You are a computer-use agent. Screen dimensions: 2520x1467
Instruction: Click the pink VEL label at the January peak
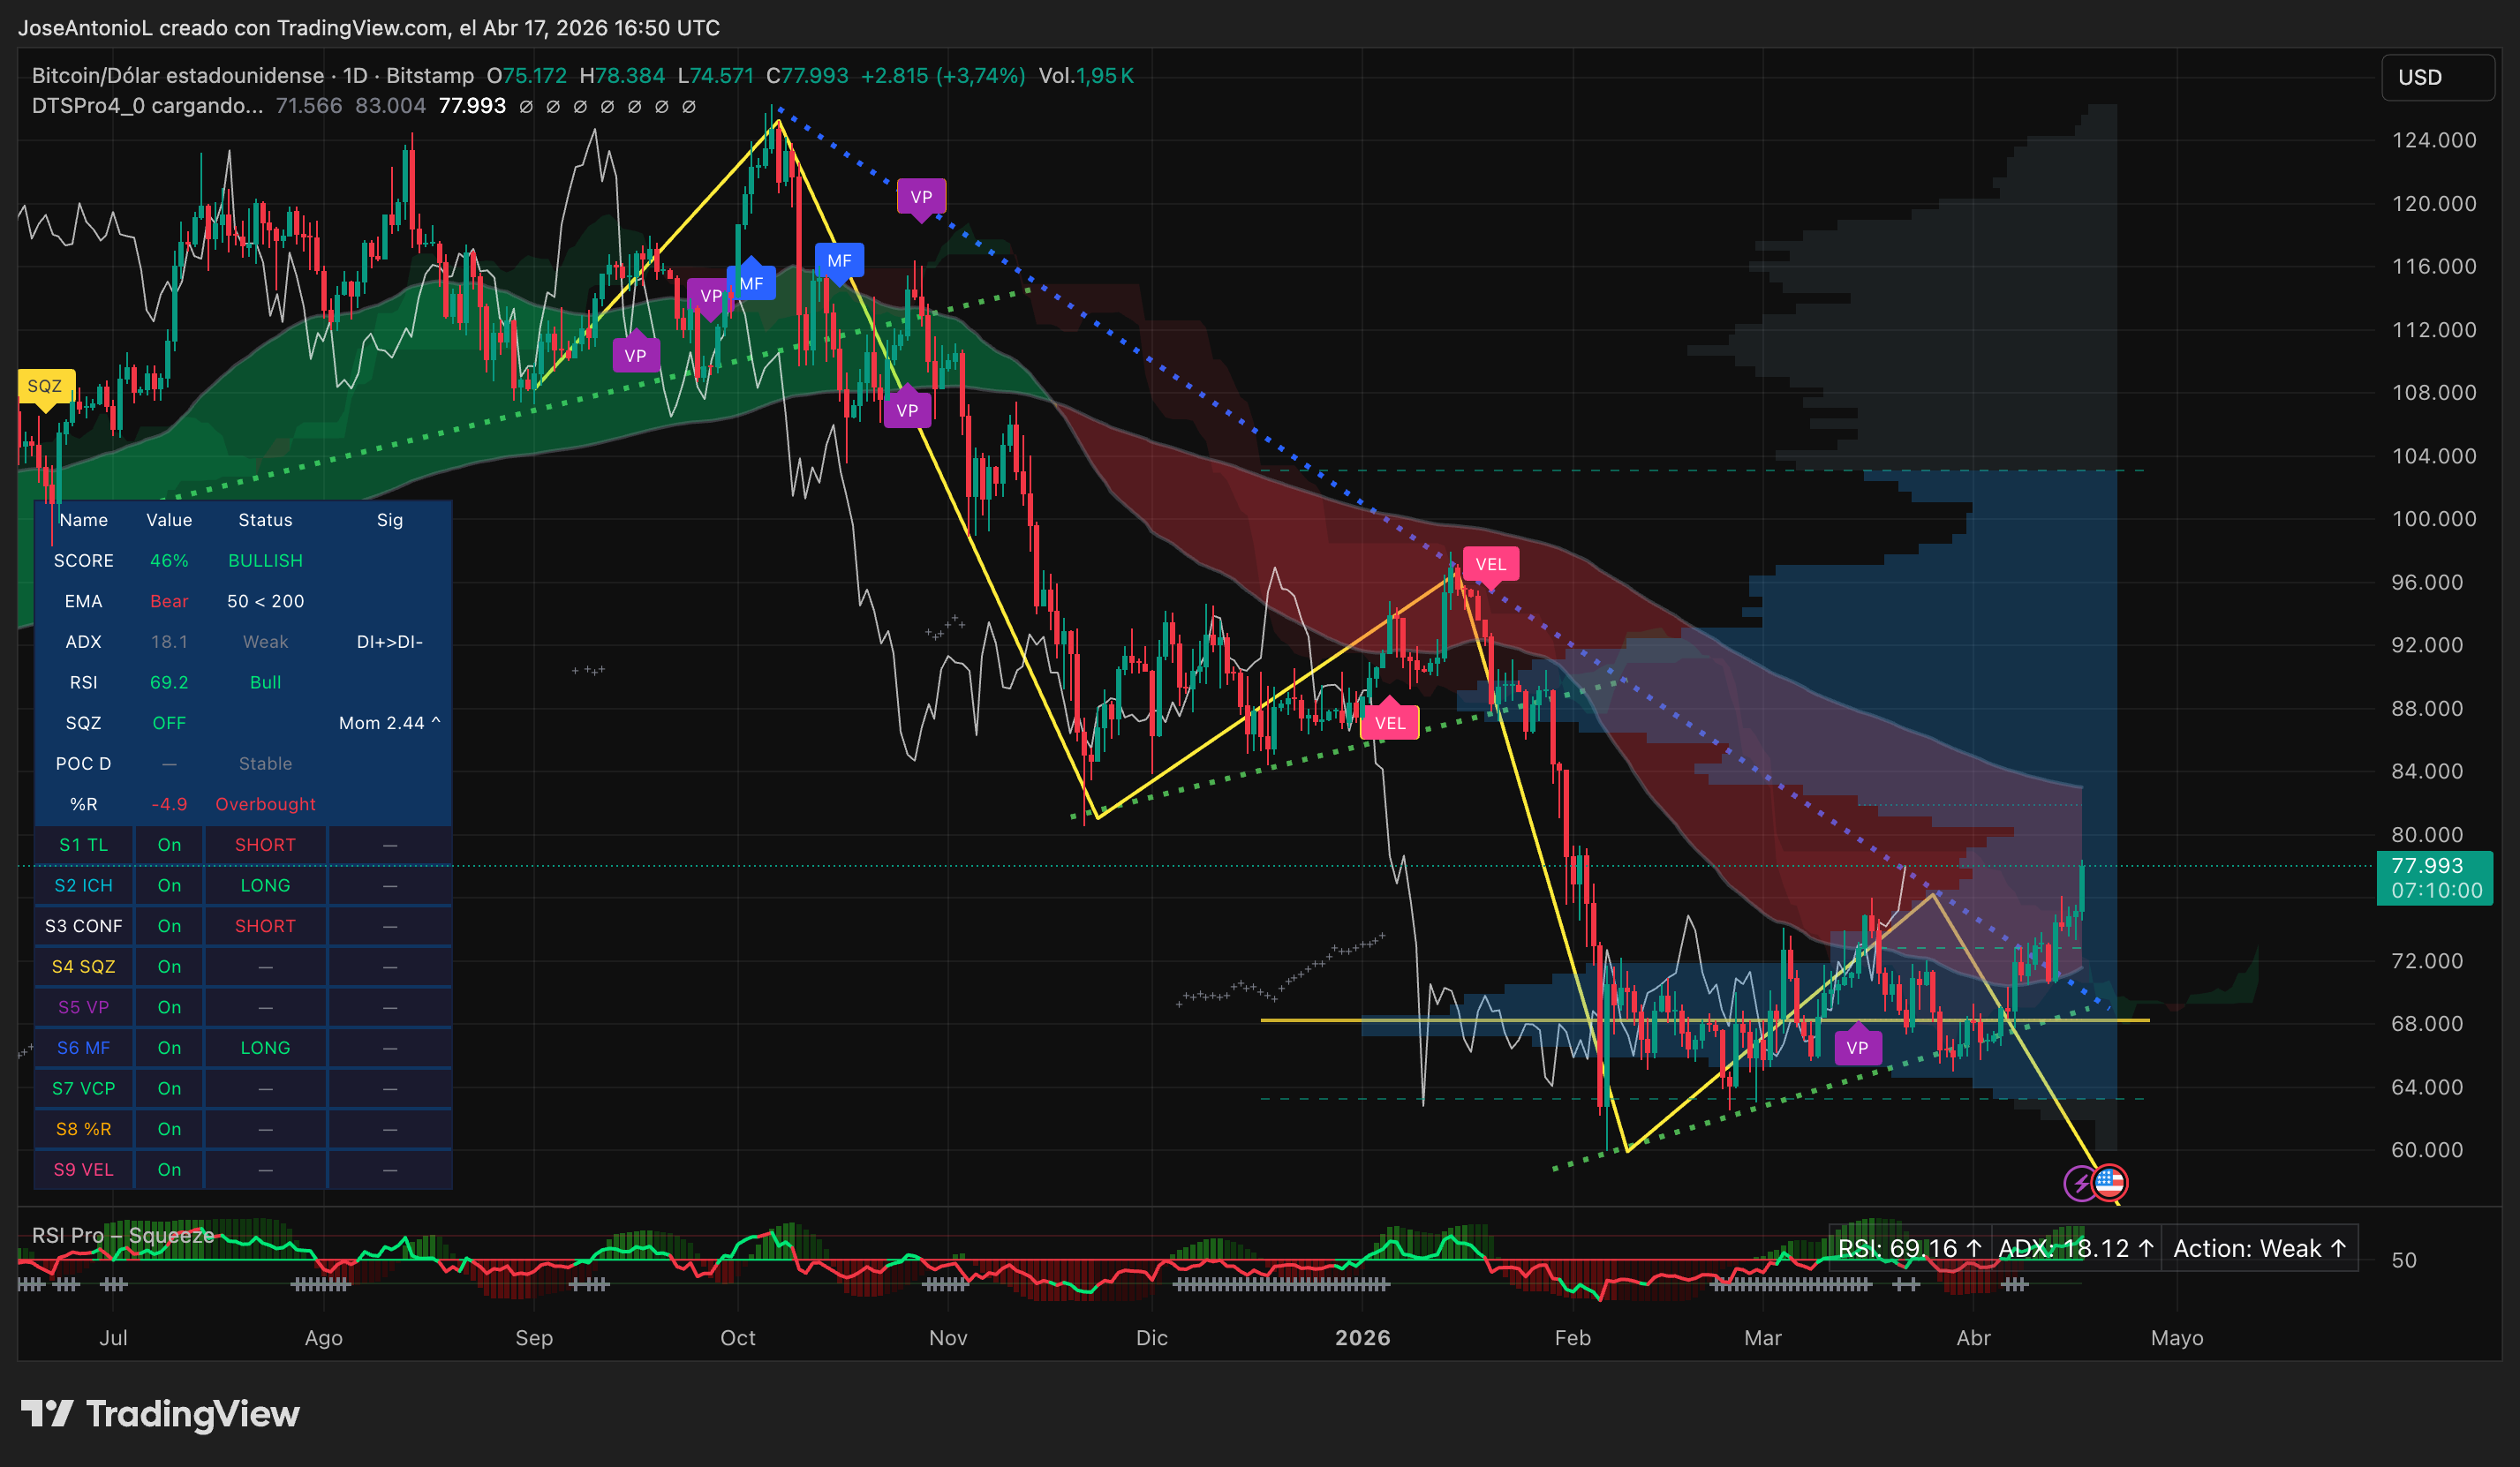(x=1490, y=564)
